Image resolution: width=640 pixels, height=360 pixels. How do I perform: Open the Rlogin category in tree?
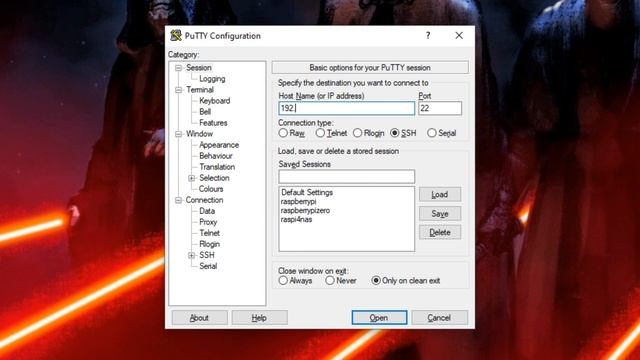coord(209,244)
